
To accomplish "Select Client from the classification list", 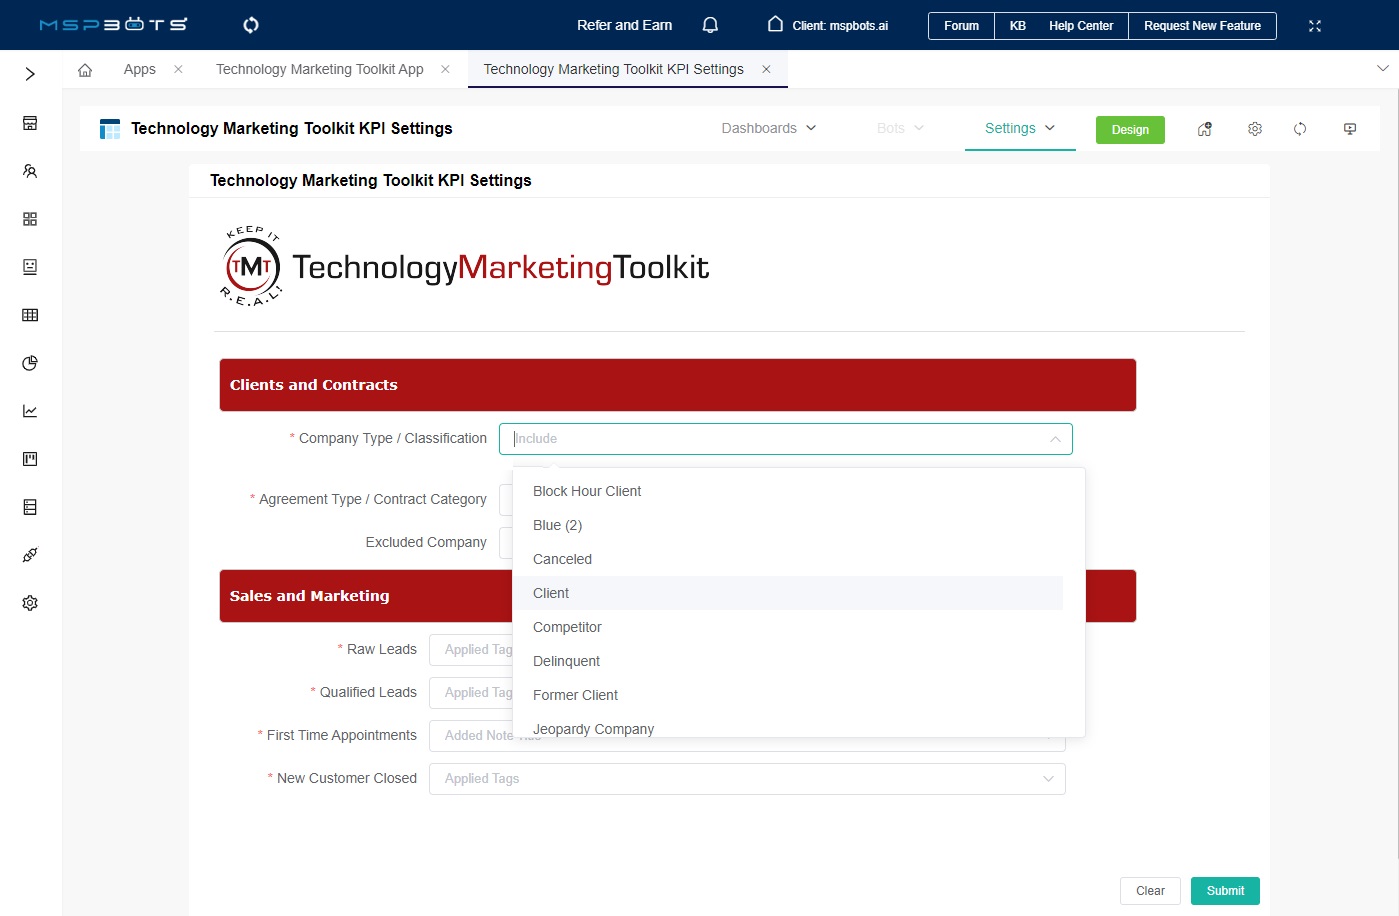I will click(551, 592).
